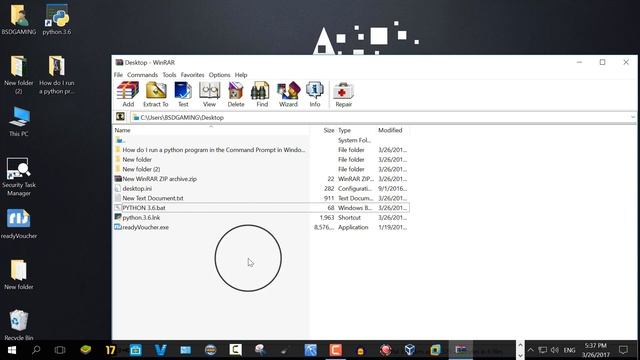
Task: Click 'New folder (2)' desktop icon
Action: click(x=18, y=74)
